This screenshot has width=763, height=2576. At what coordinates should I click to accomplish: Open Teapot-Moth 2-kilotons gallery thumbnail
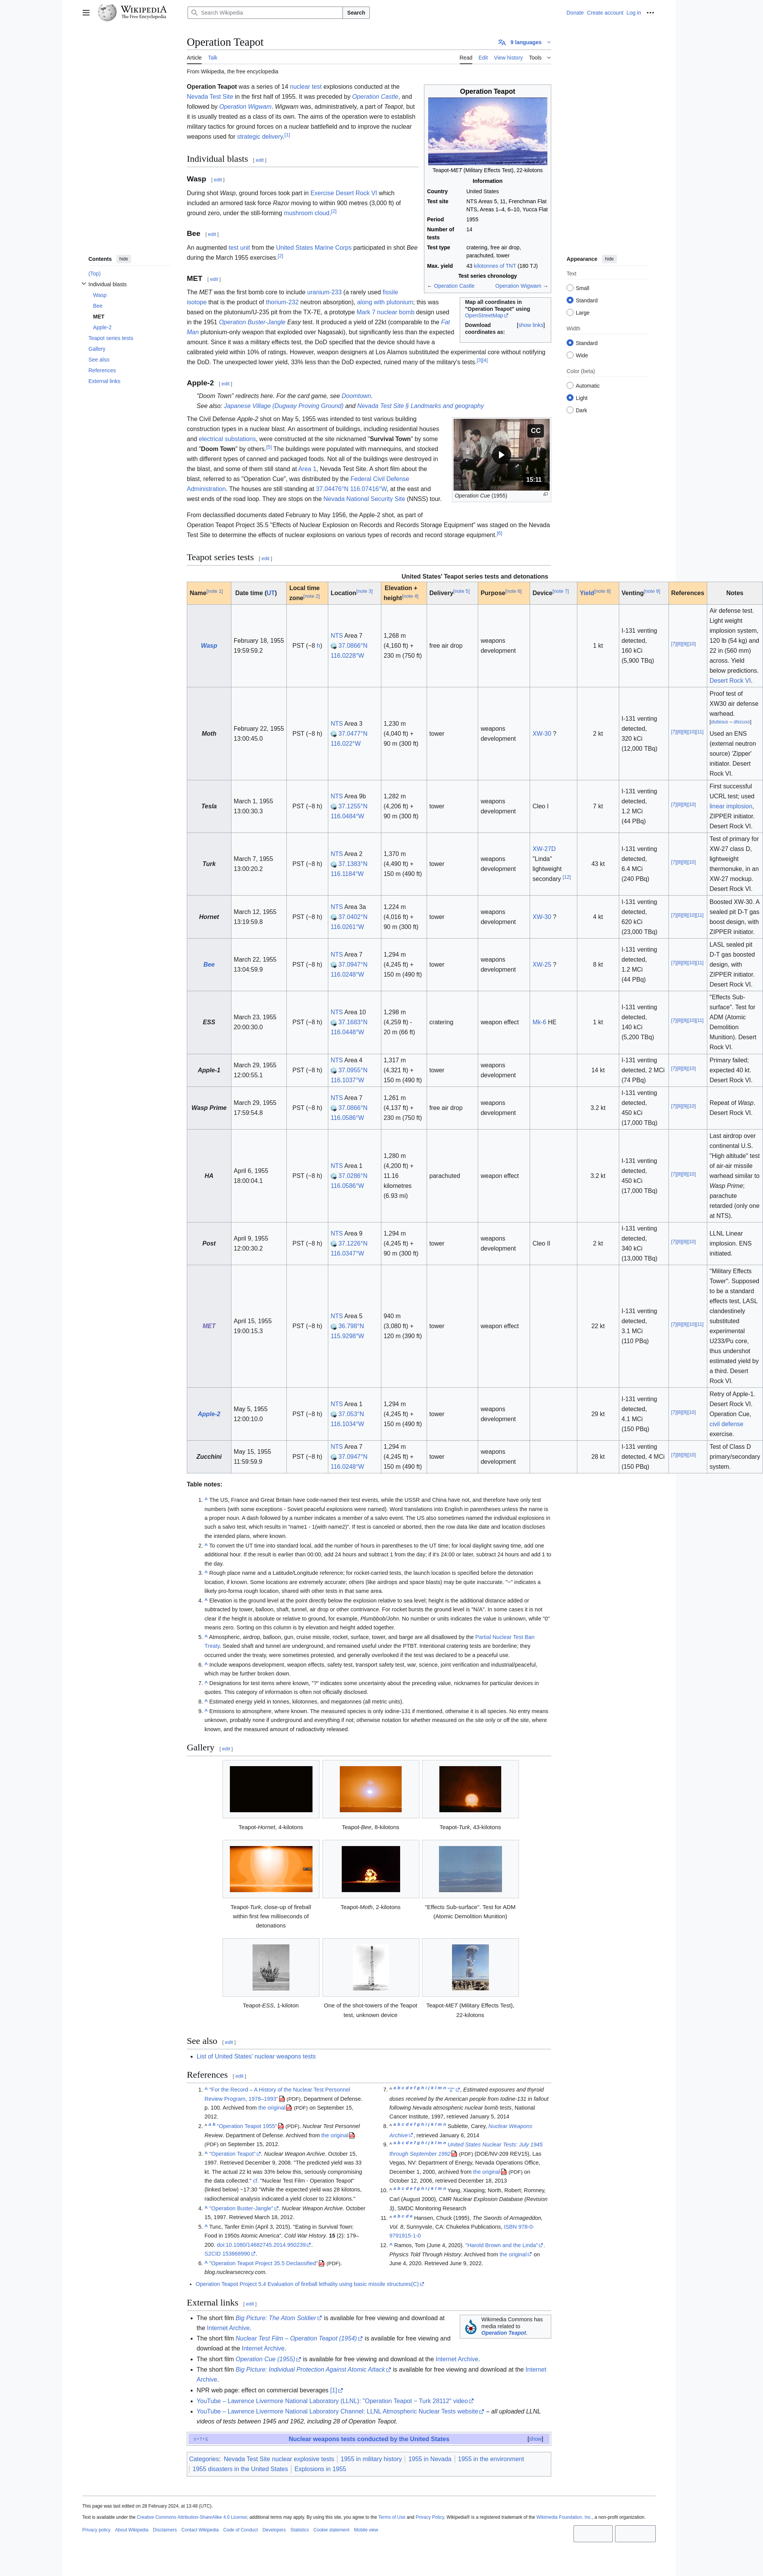pos(371,1869)
